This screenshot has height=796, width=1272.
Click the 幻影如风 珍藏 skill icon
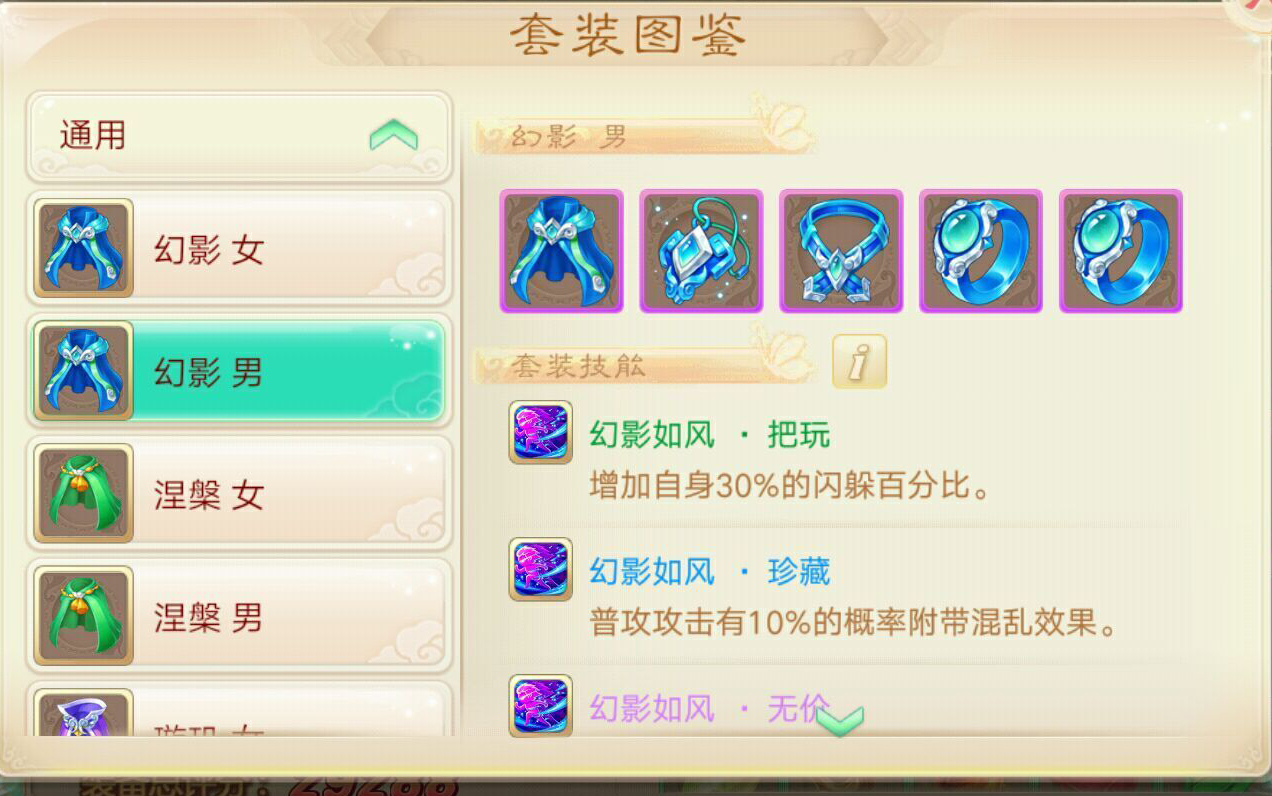point(541,569)
